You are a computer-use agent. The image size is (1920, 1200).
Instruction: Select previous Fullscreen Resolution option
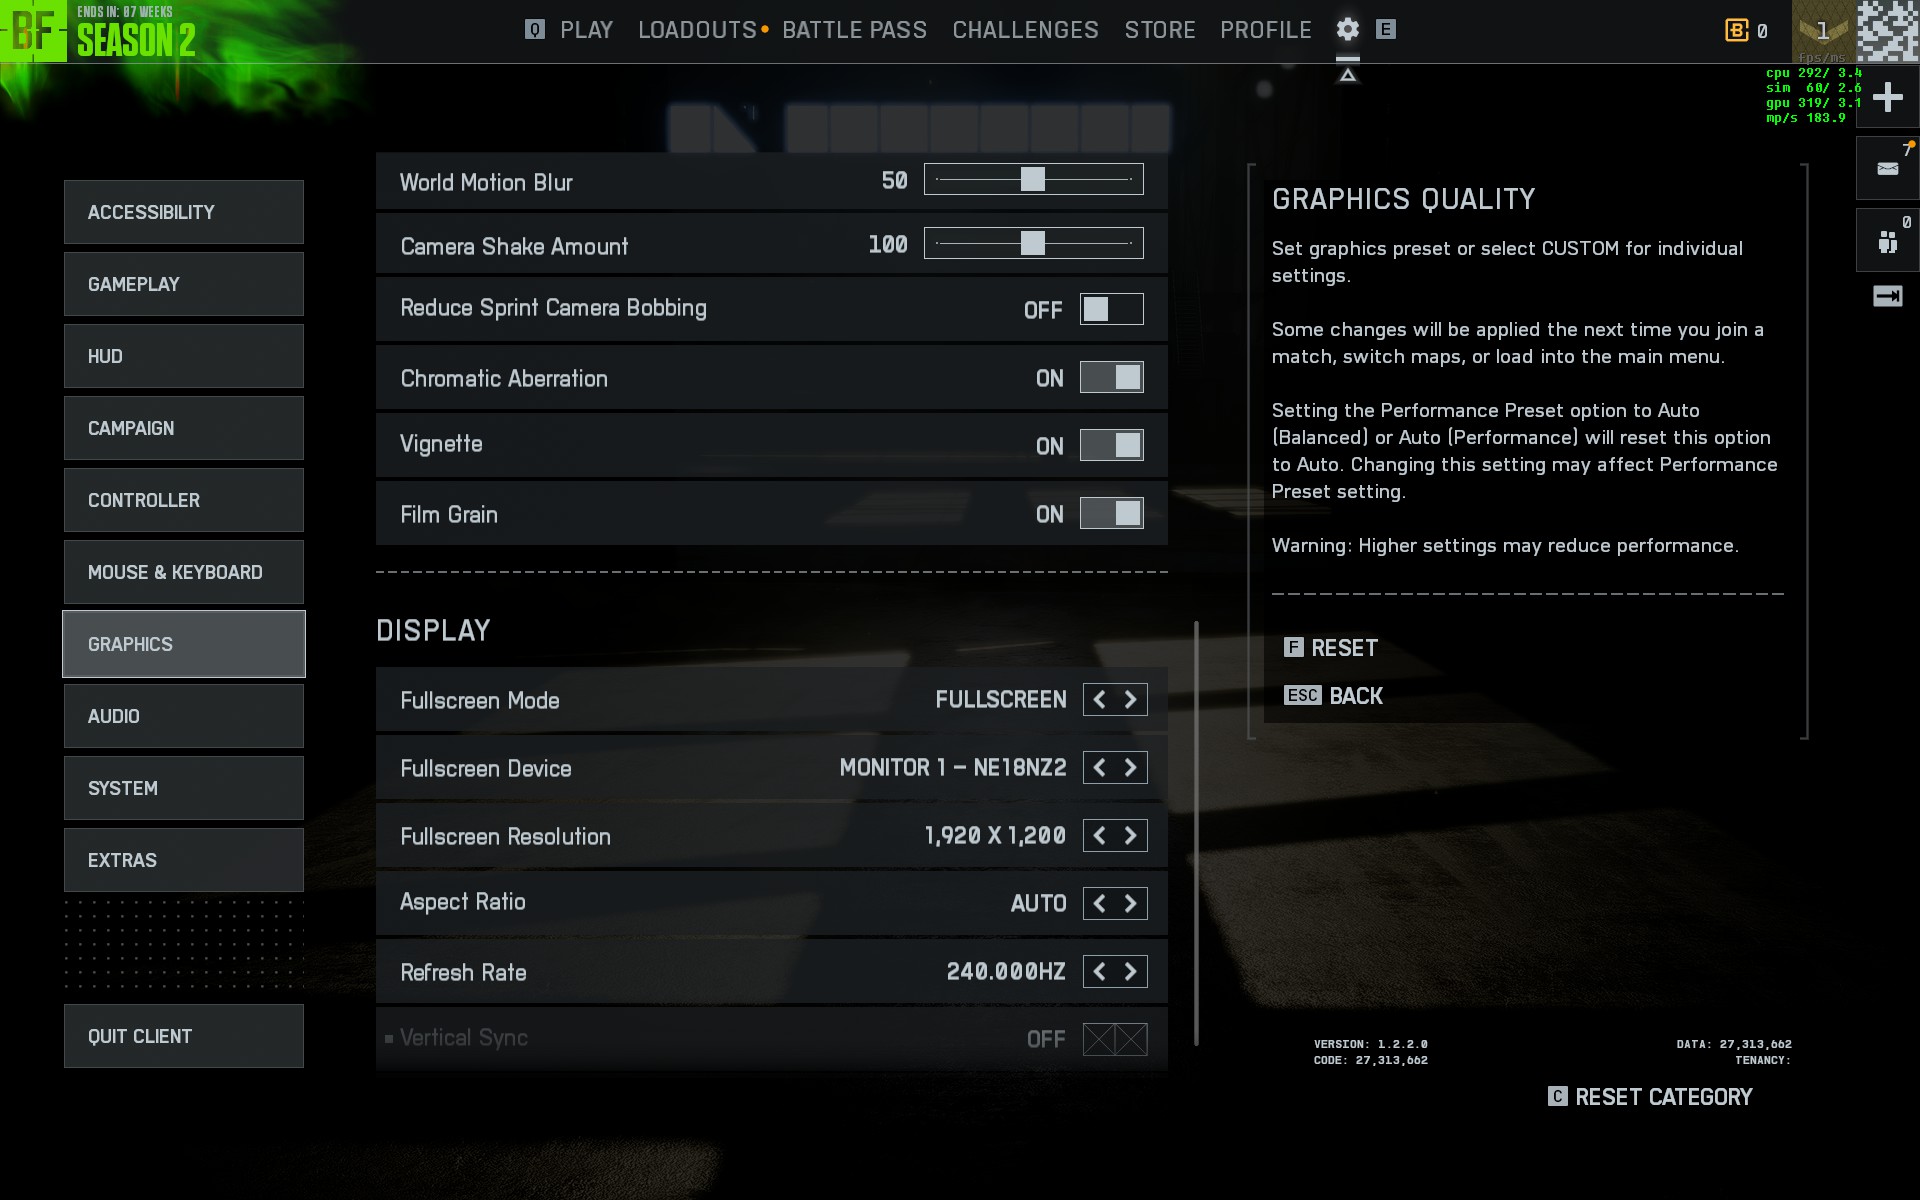[x=1099, y=836]
